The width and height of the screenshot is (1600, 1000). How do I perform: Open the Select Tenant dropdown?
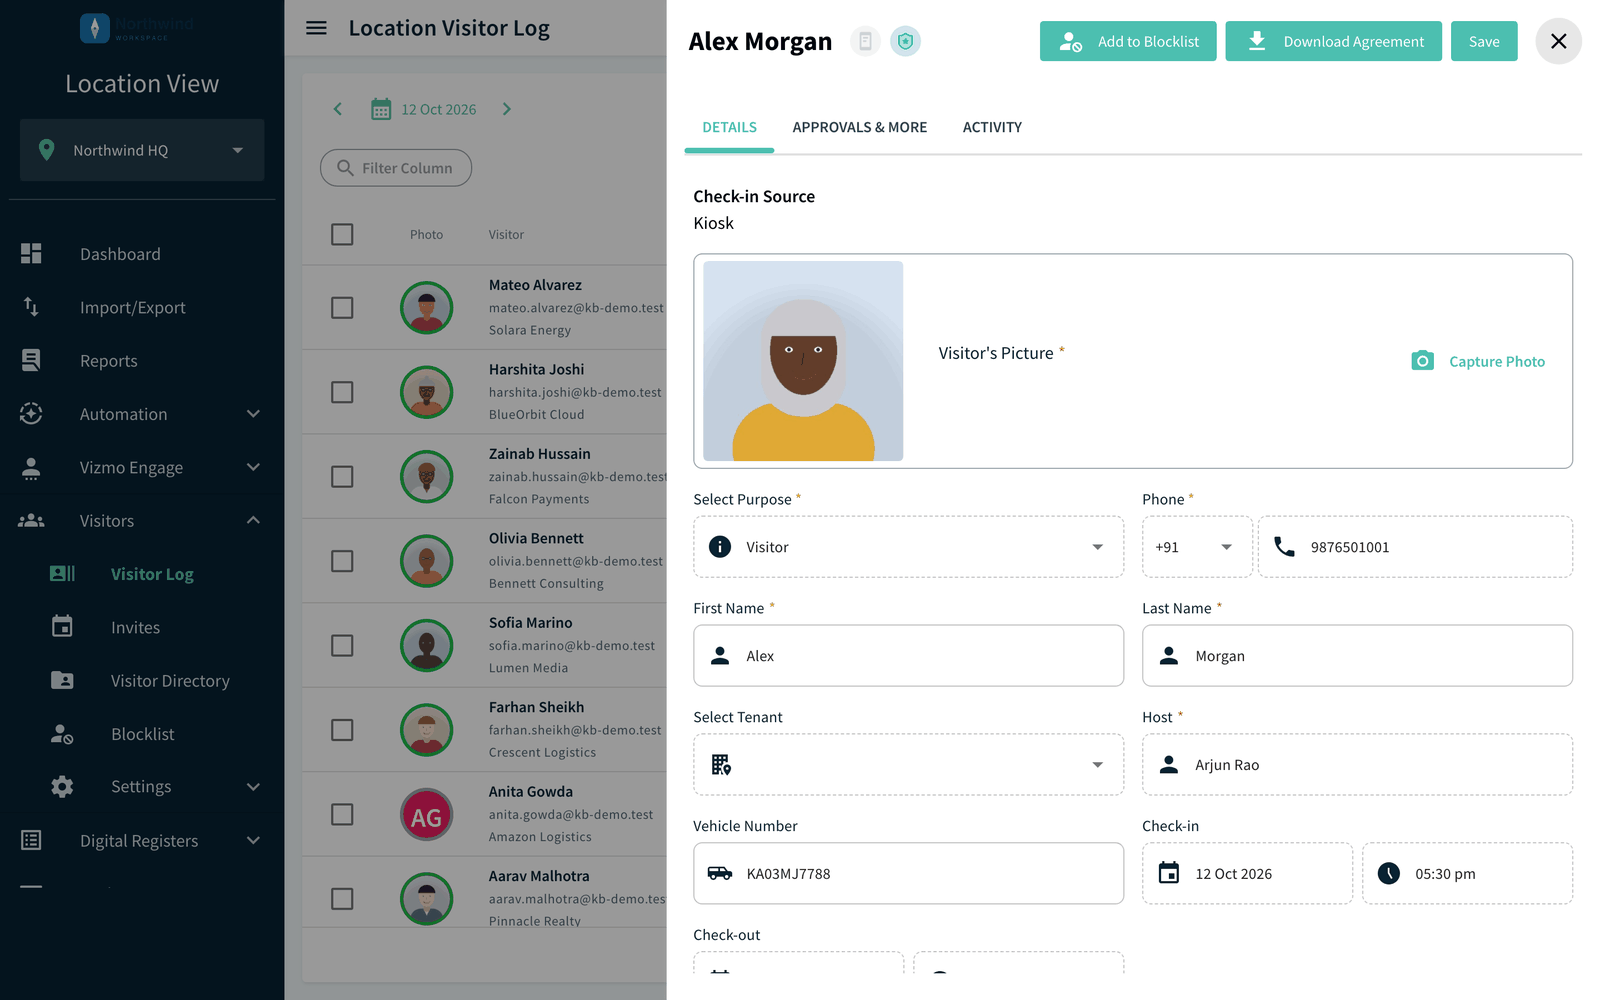click(908, 765)
